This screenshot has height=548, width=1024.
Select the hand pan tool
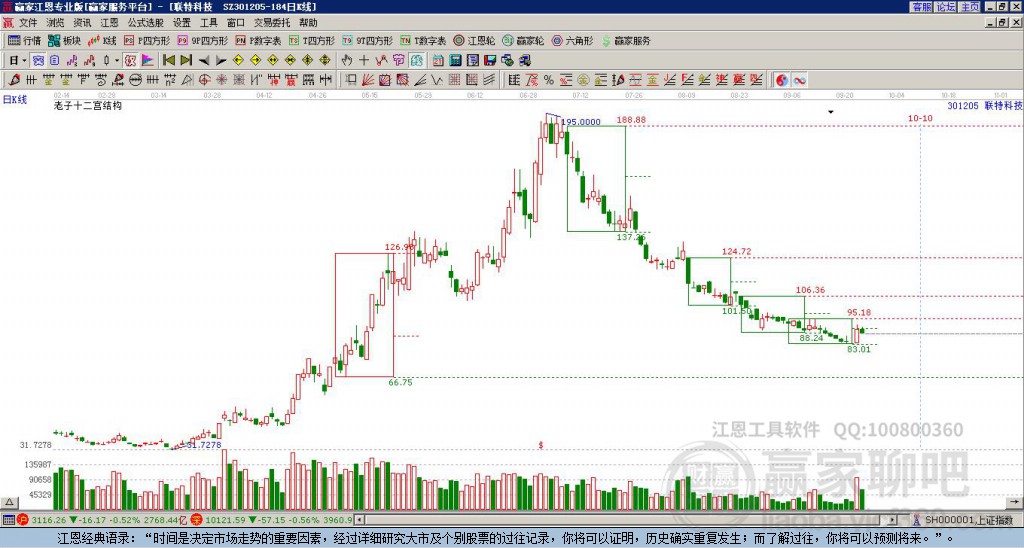[x=347, y=61]
